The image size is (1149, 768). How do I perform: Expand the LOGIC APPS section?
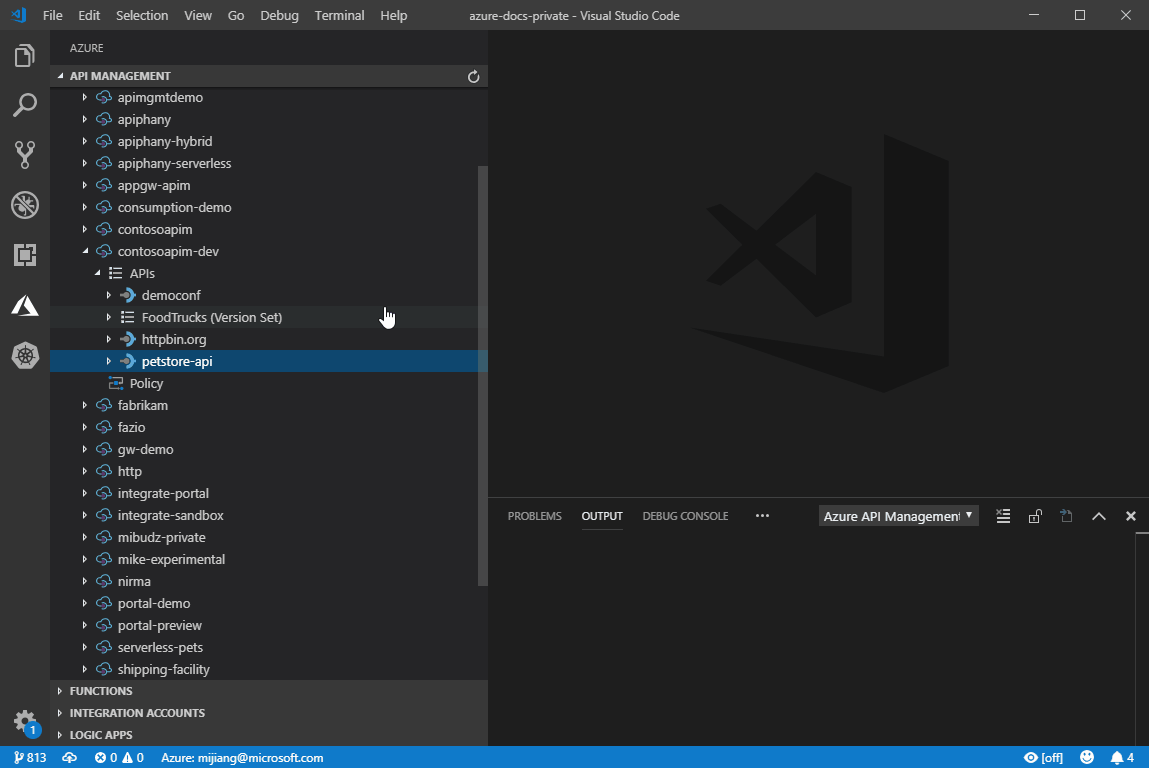coord(60,735)
